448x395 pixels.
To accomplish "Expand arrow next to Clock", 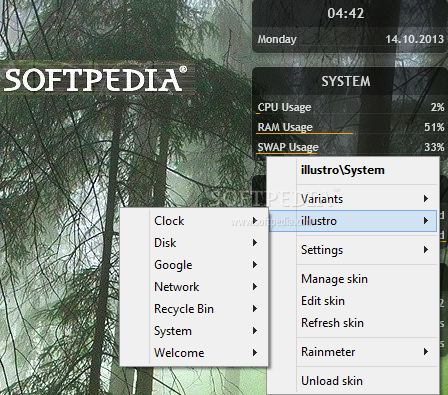I will tap(255, 221).
